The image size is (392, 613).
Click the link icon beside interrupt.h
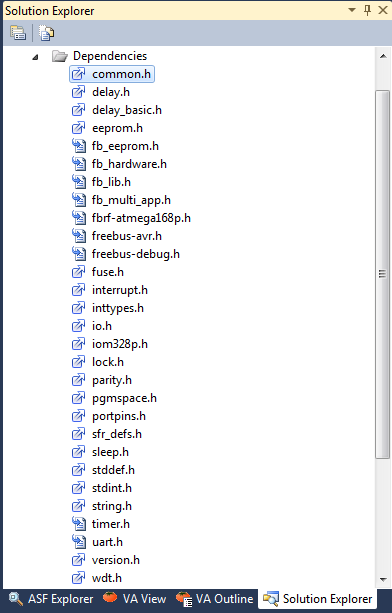(x=79, y=290)
